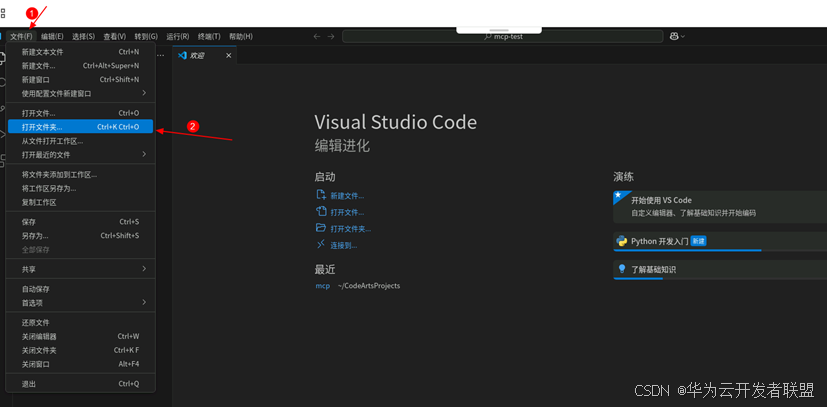
Task: Choose 另存为... menu entry
Action: tap(80, 236)
